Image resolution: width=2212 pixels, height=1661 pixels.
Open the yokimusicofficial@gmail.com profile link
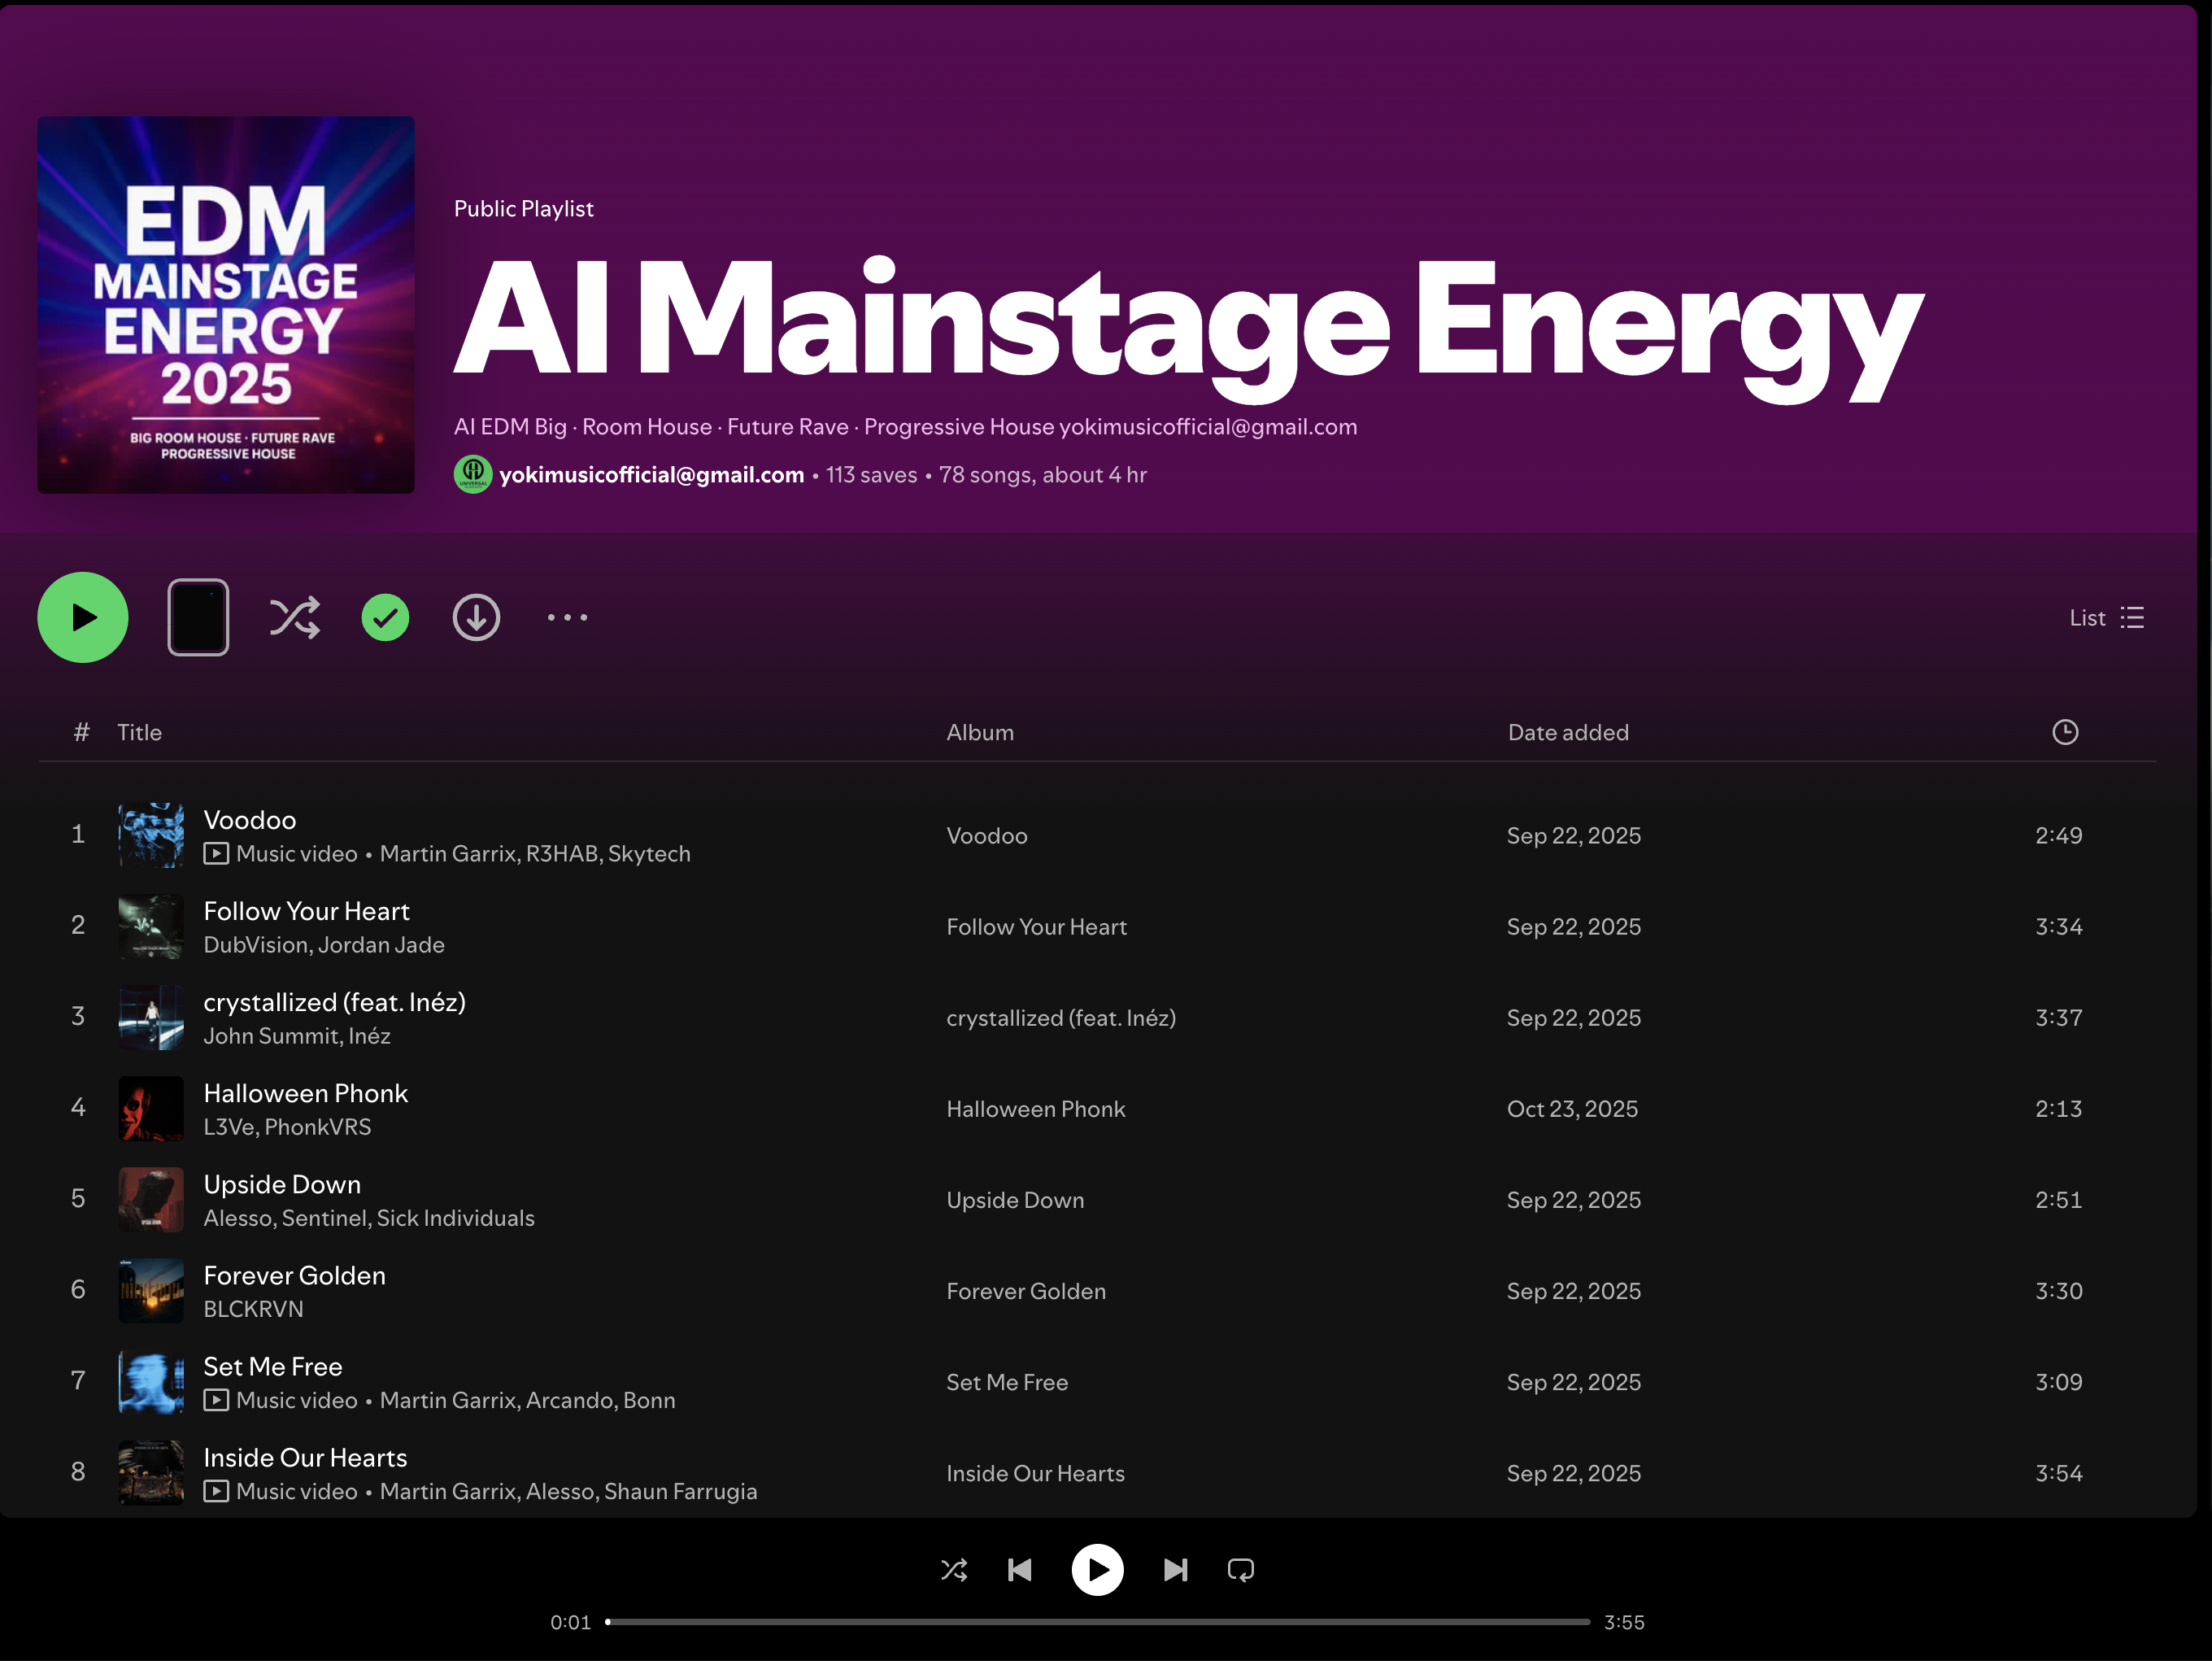(651, 475)
